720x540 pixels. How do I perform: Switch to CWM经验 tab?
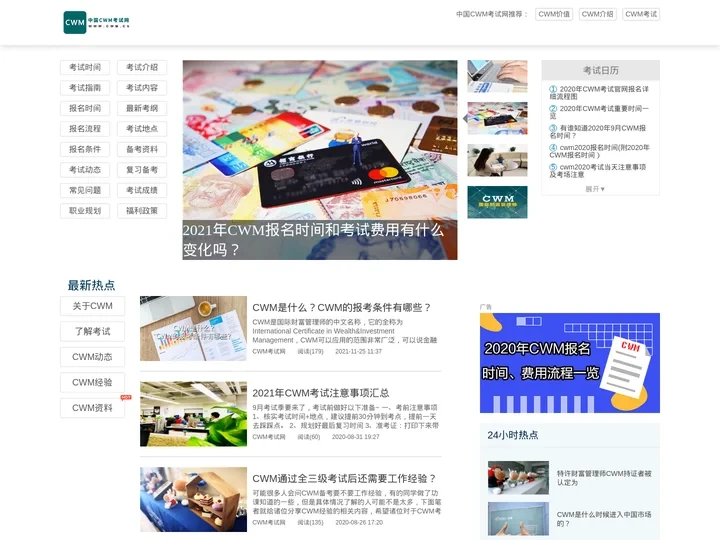(92, 382)
